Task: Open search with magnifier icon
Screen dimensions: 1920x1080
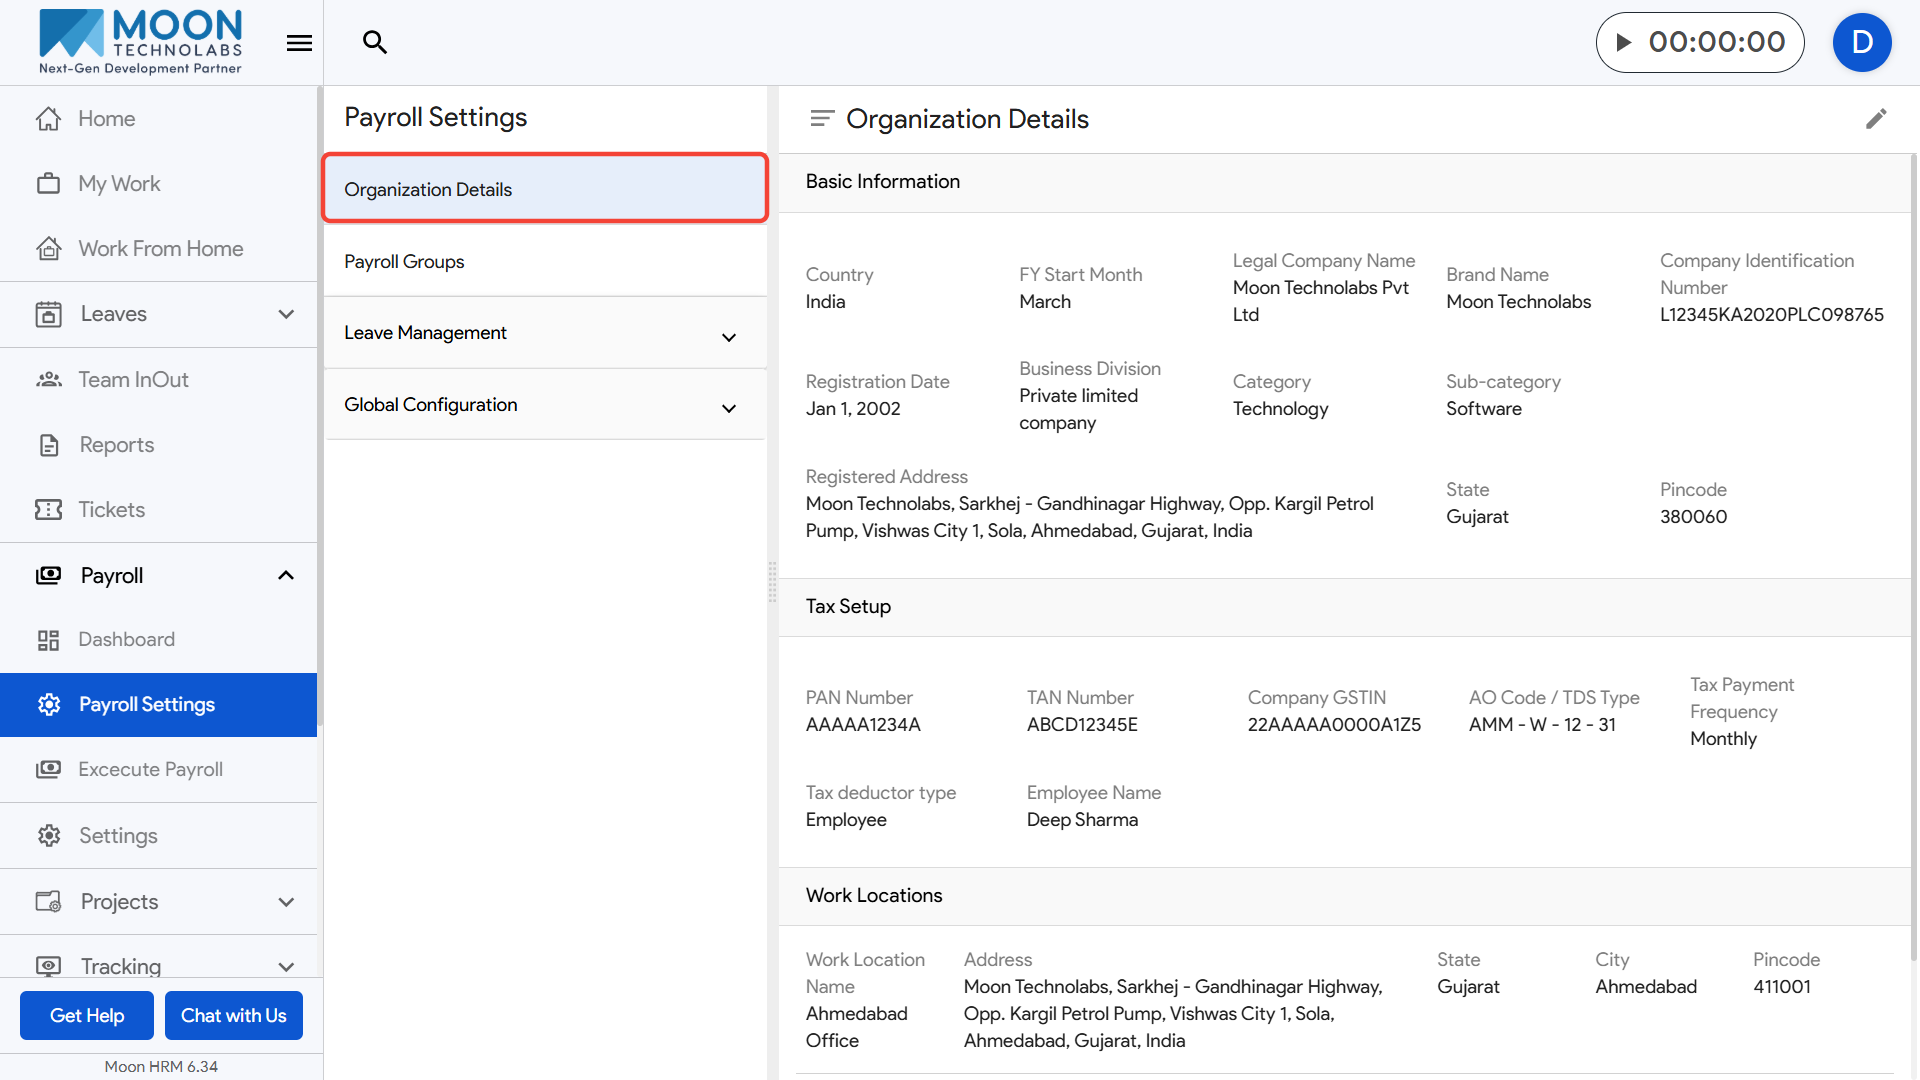Action: coord(375,42)
